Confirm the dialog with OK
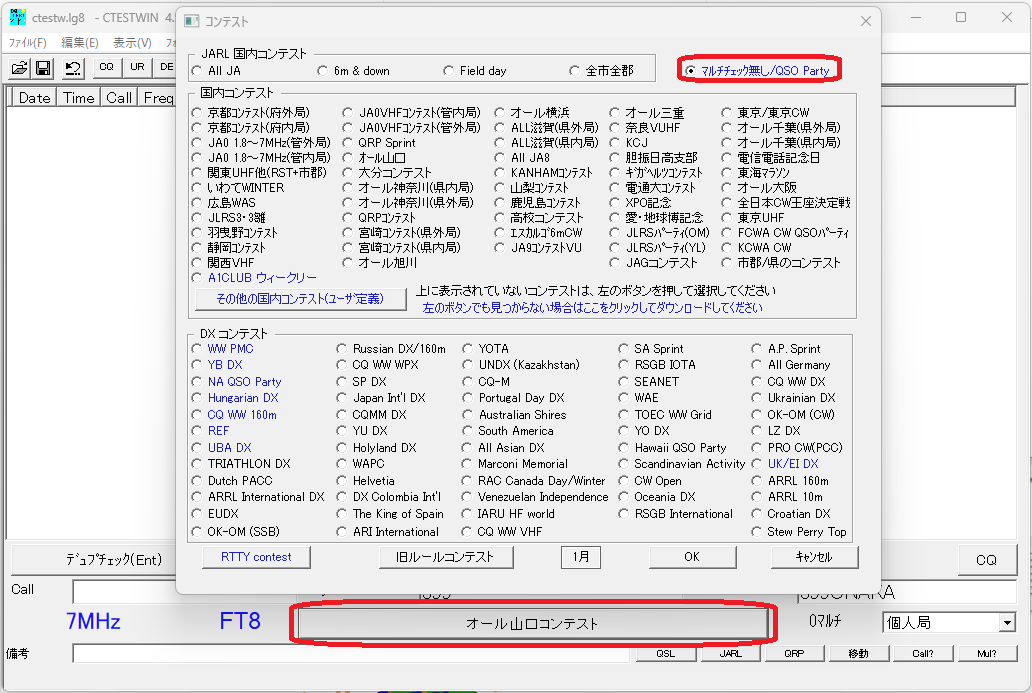The image size is (1032, 693). pos(692,557)
